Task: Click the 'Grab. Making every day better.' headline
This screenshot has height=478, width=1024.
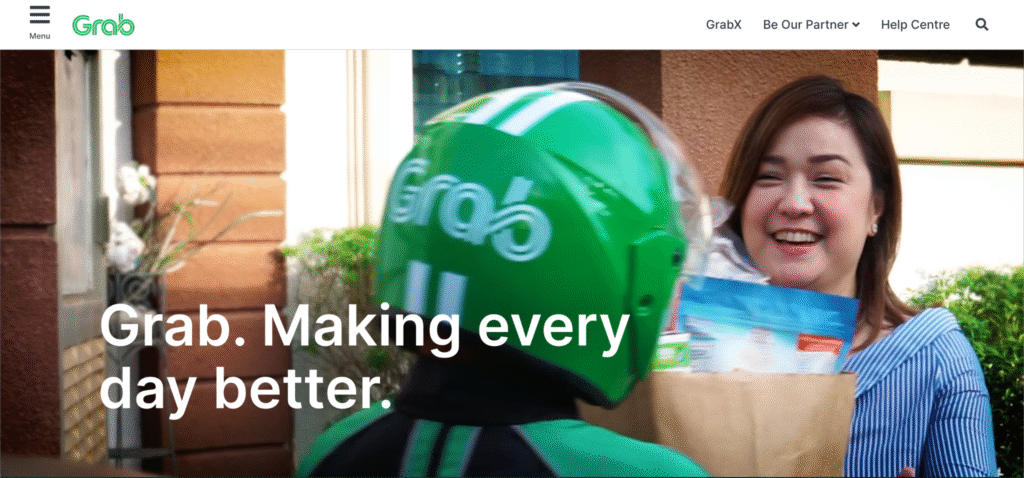Action: 364,357
